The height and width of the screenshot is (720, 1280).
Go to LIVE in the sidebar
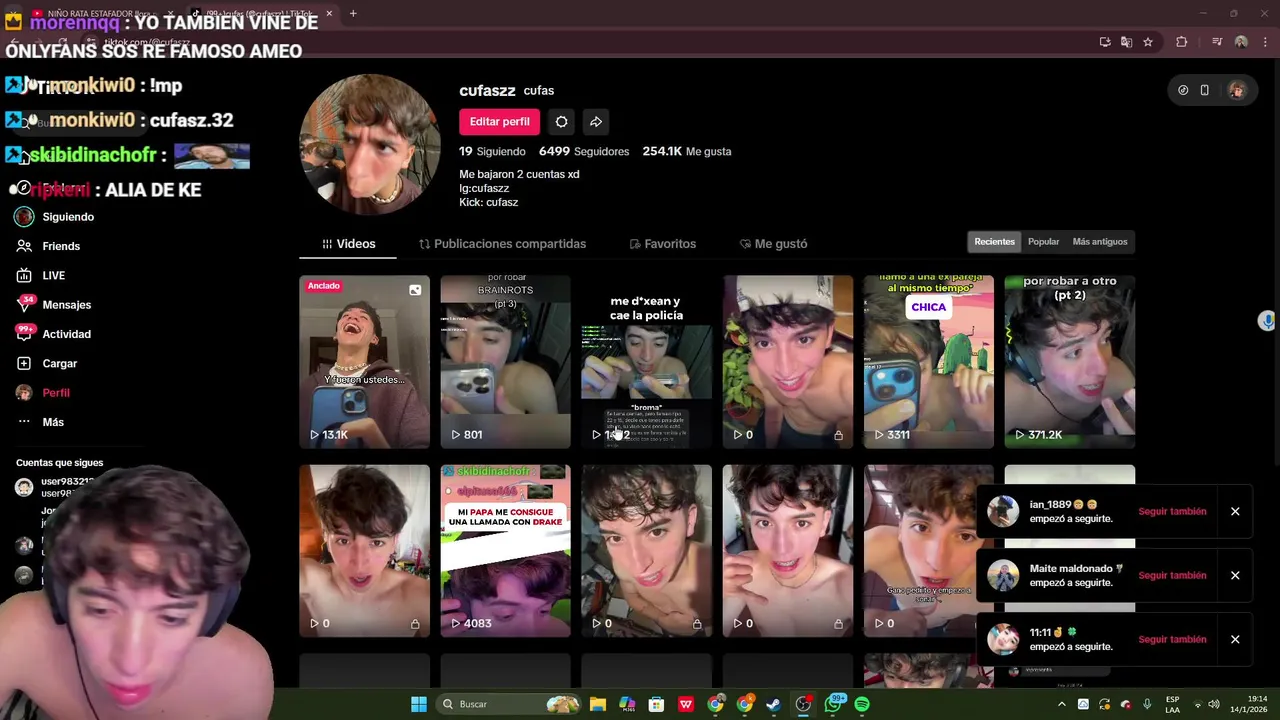[40, 275]
